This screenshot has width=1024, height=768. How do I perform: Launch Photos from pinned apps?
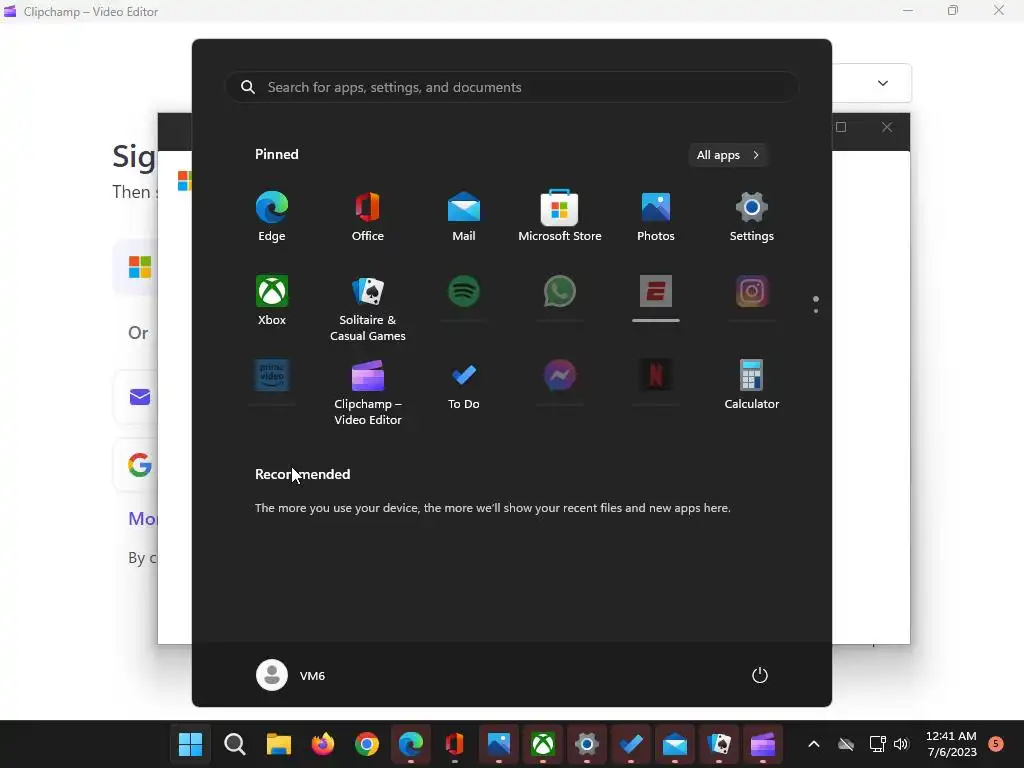coord(656,217)
